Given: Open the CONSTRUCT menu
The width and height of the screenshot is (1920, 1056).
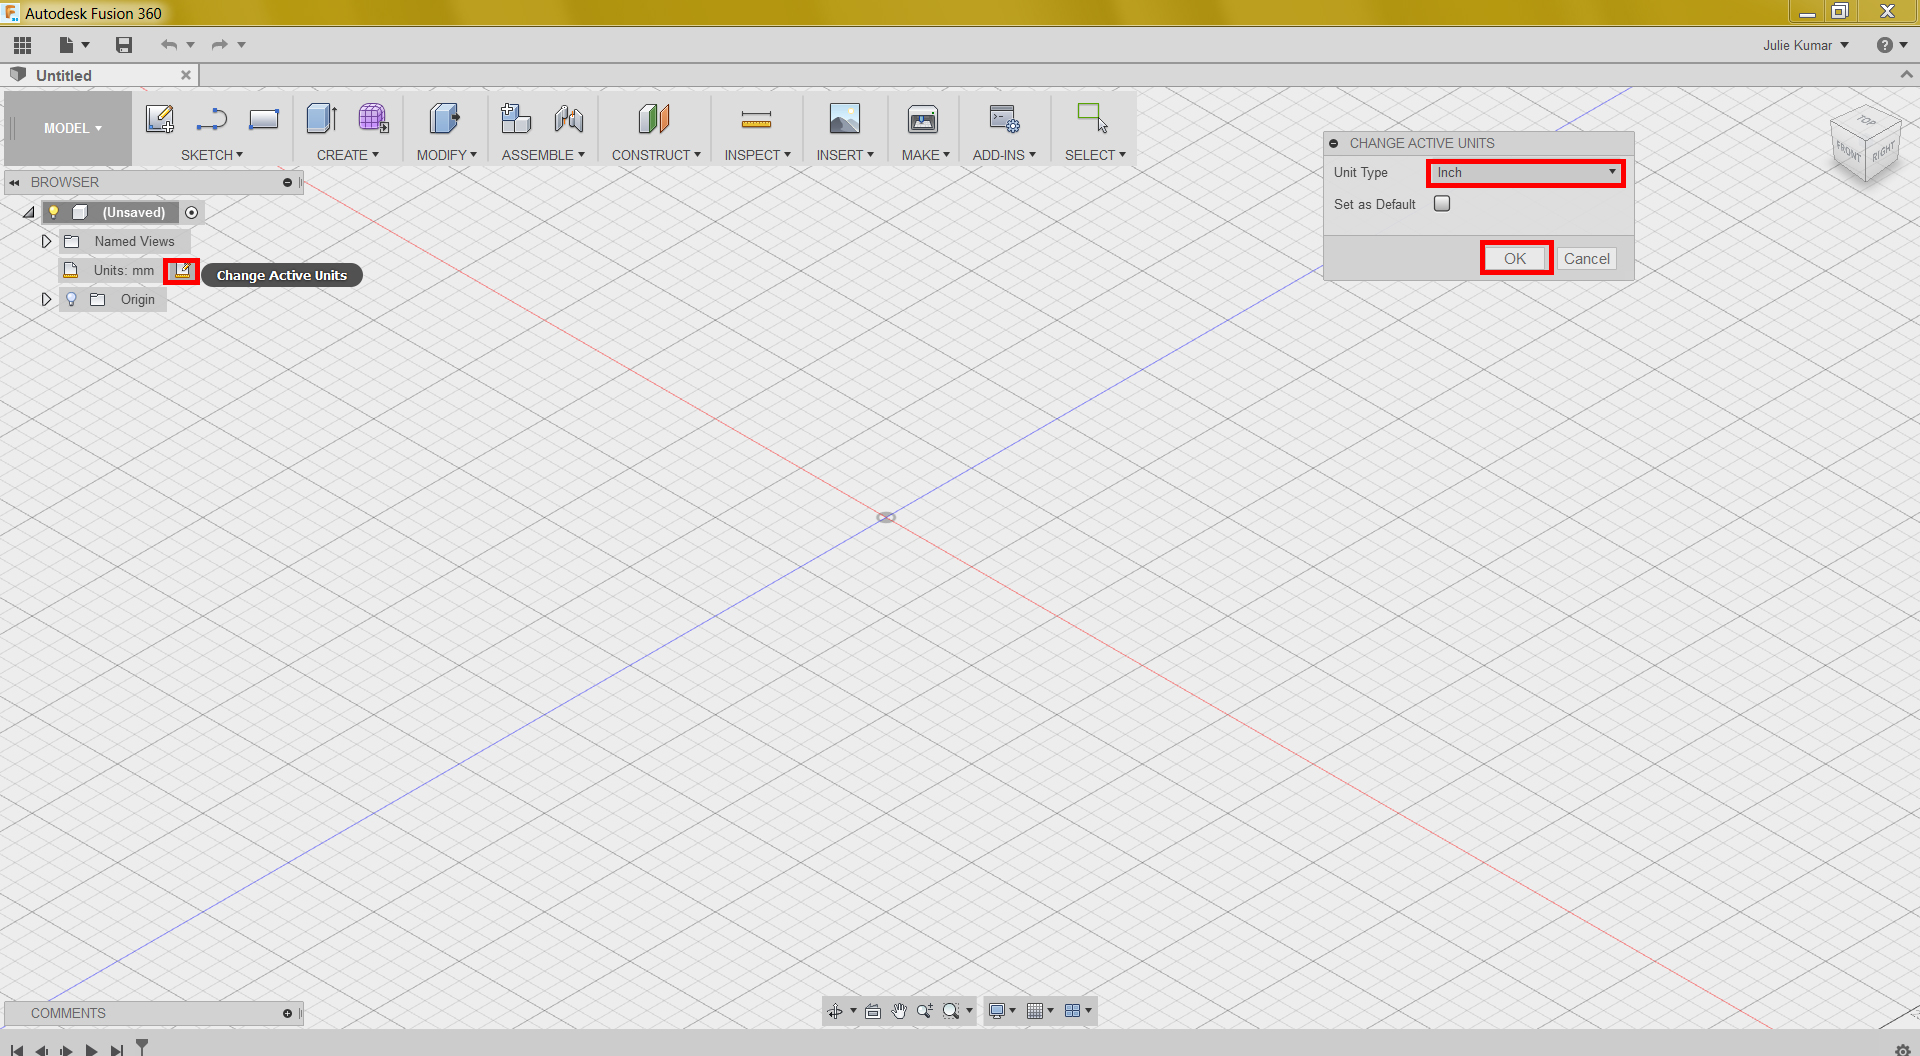Looking at the screenshot, I should point(656,155).
